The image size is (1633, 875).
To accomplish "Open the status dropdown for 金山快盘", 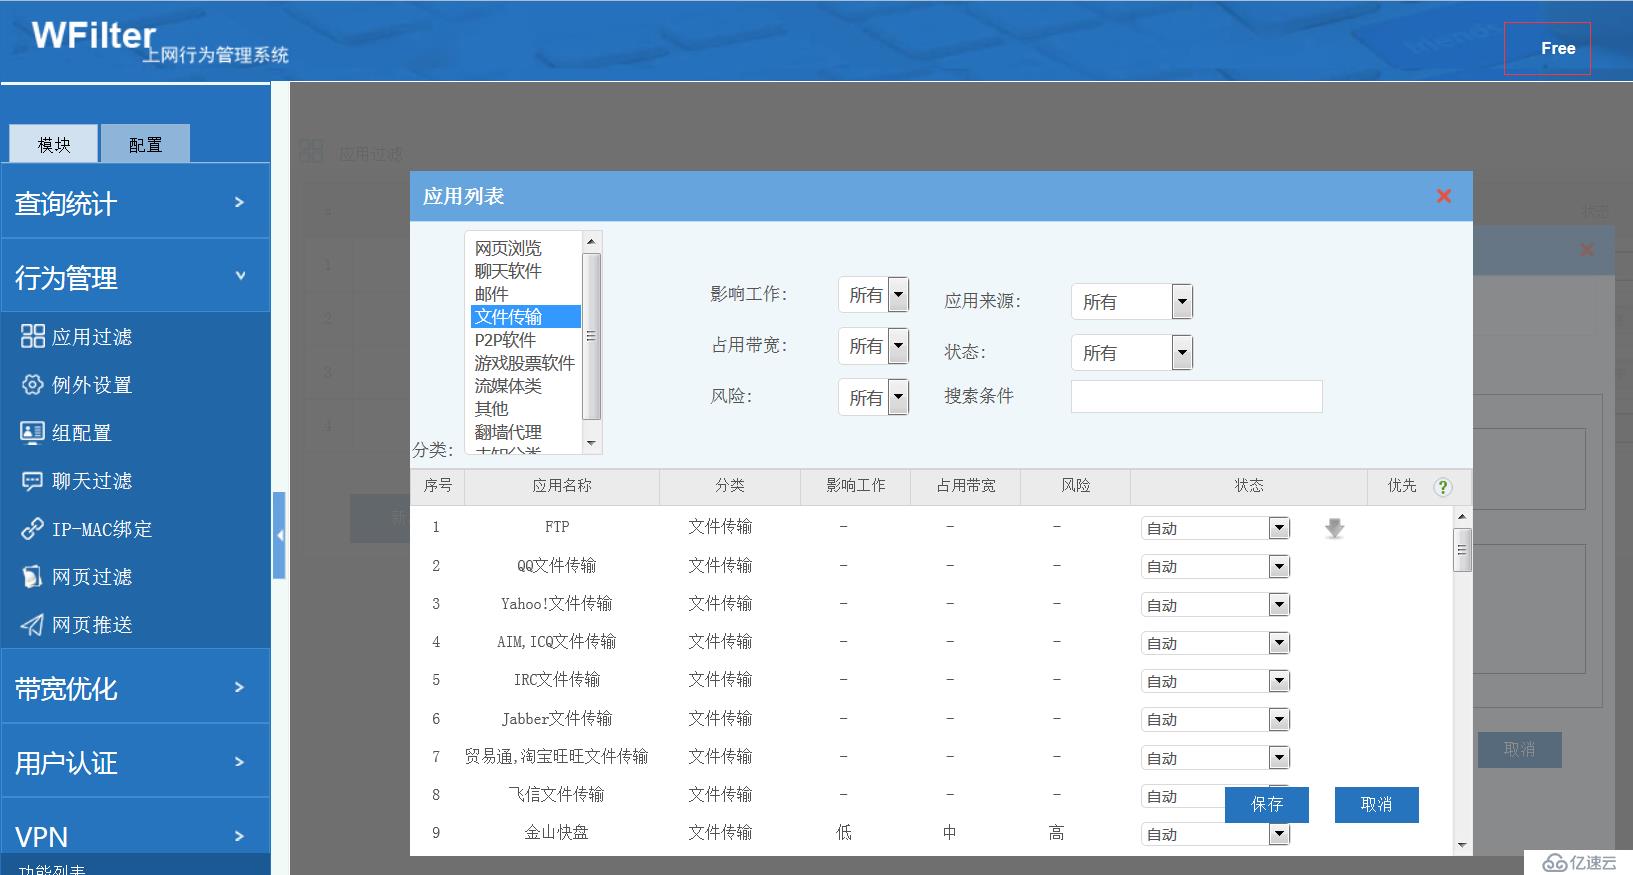I will (1215, 834).
